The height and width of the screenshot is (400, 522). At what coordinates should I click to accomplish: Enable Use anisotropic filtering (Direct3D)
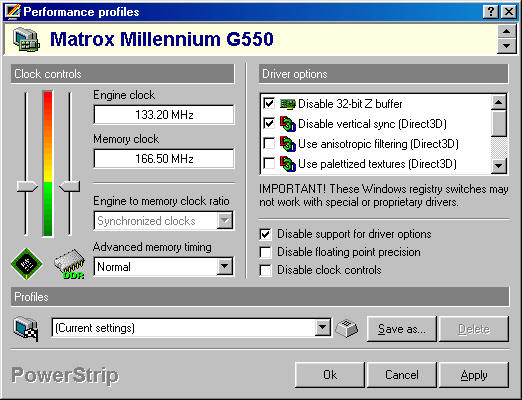coord(269,144)
